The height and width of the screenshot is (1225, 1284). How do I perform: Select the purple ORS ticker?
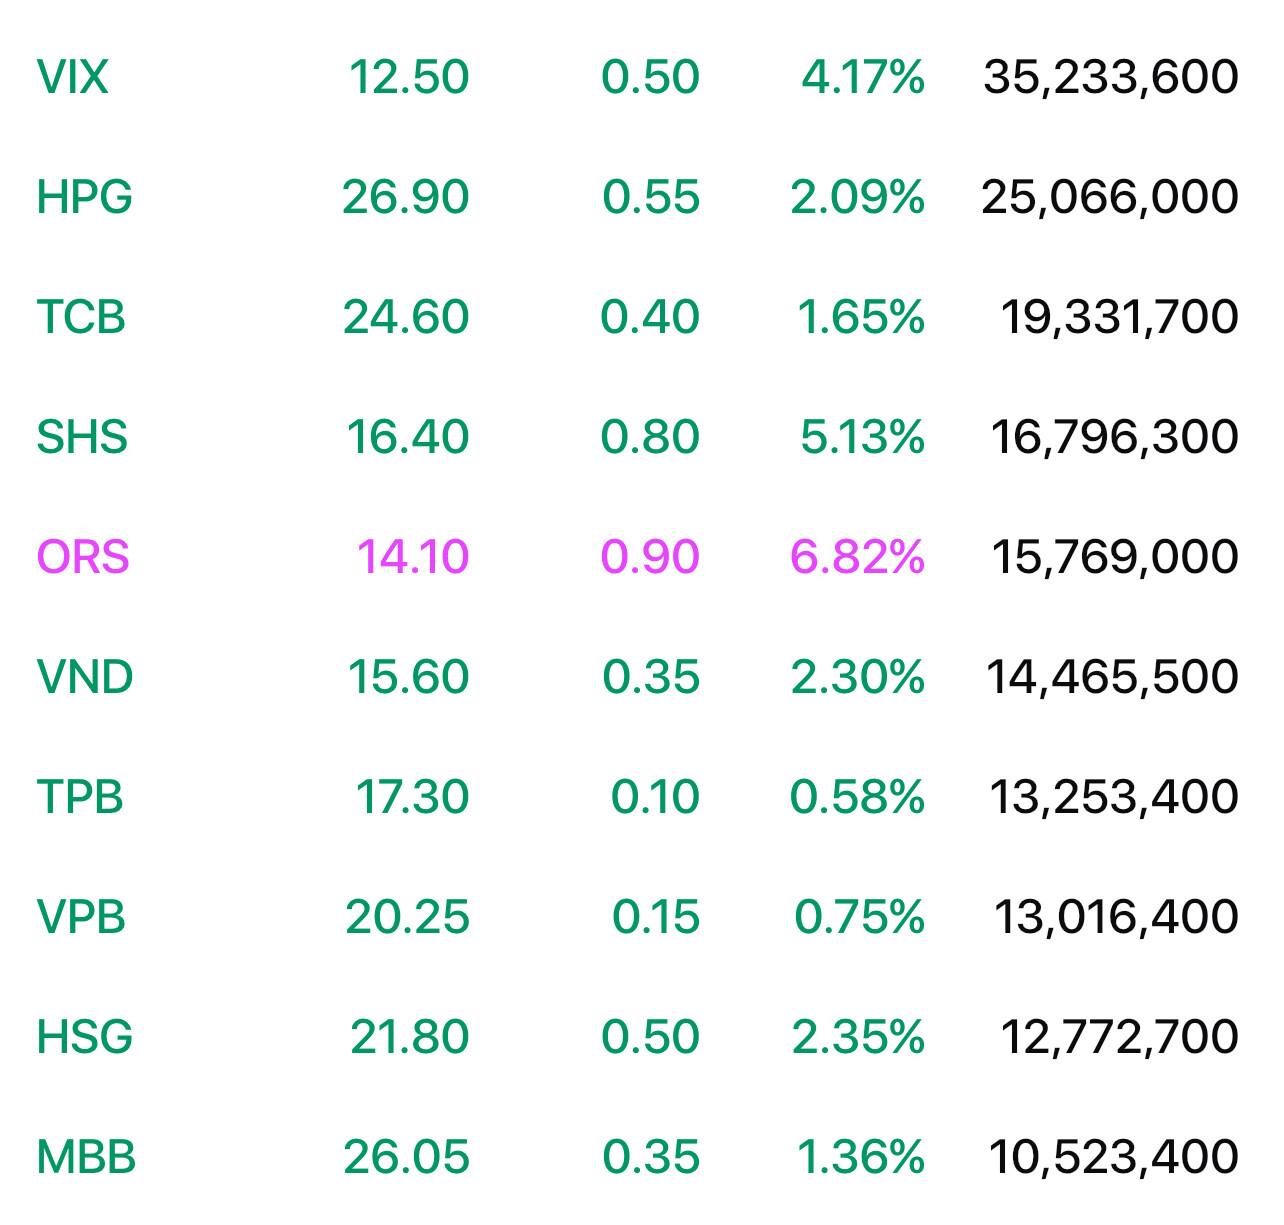click(x=83, y=557)
